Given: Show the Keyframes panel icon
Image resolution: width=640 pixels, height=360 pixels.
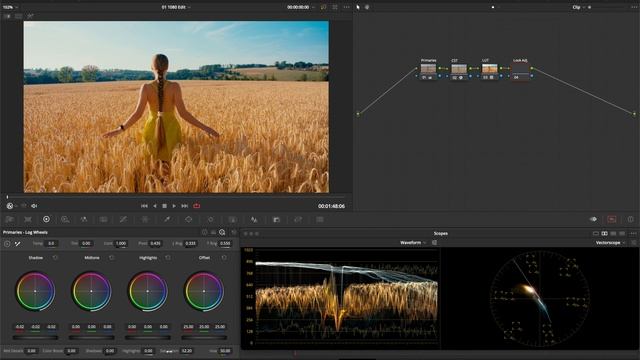Looking at the screenshot, I should tap(593, 220).
